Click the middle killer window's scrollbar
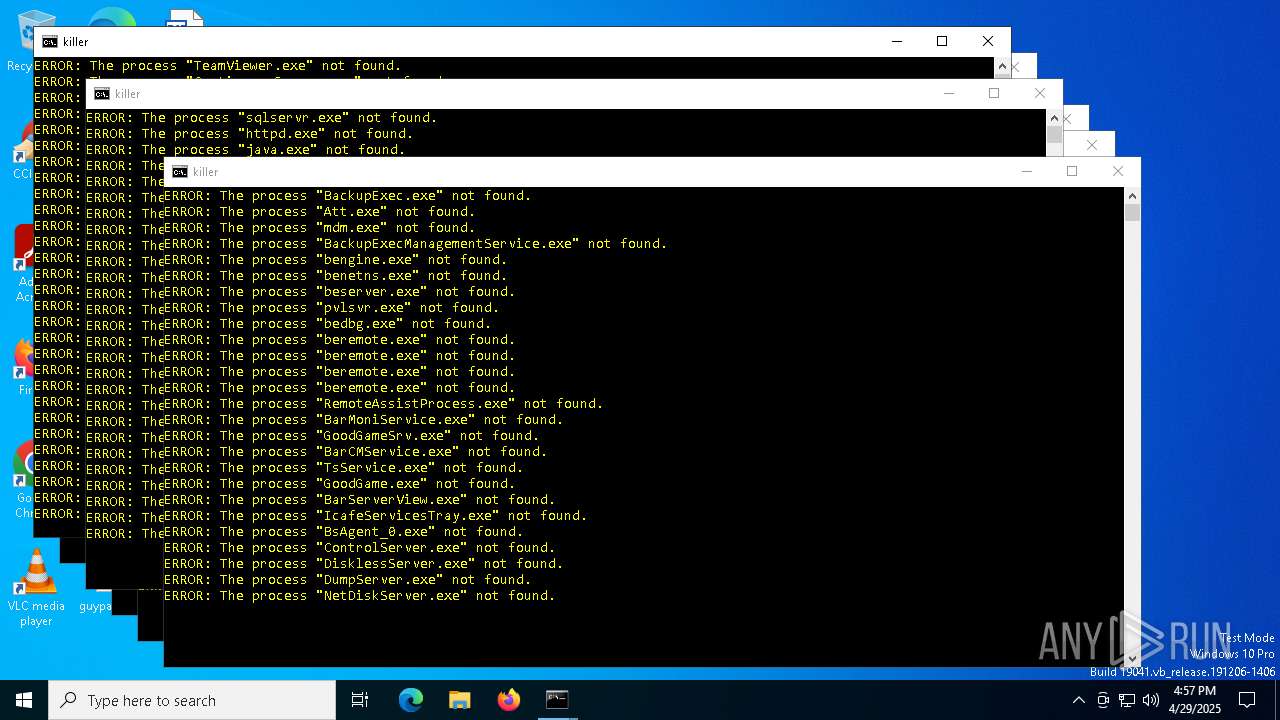Image resolution: width=1280 pixels, height=720 pixels. coord(1054,132)
